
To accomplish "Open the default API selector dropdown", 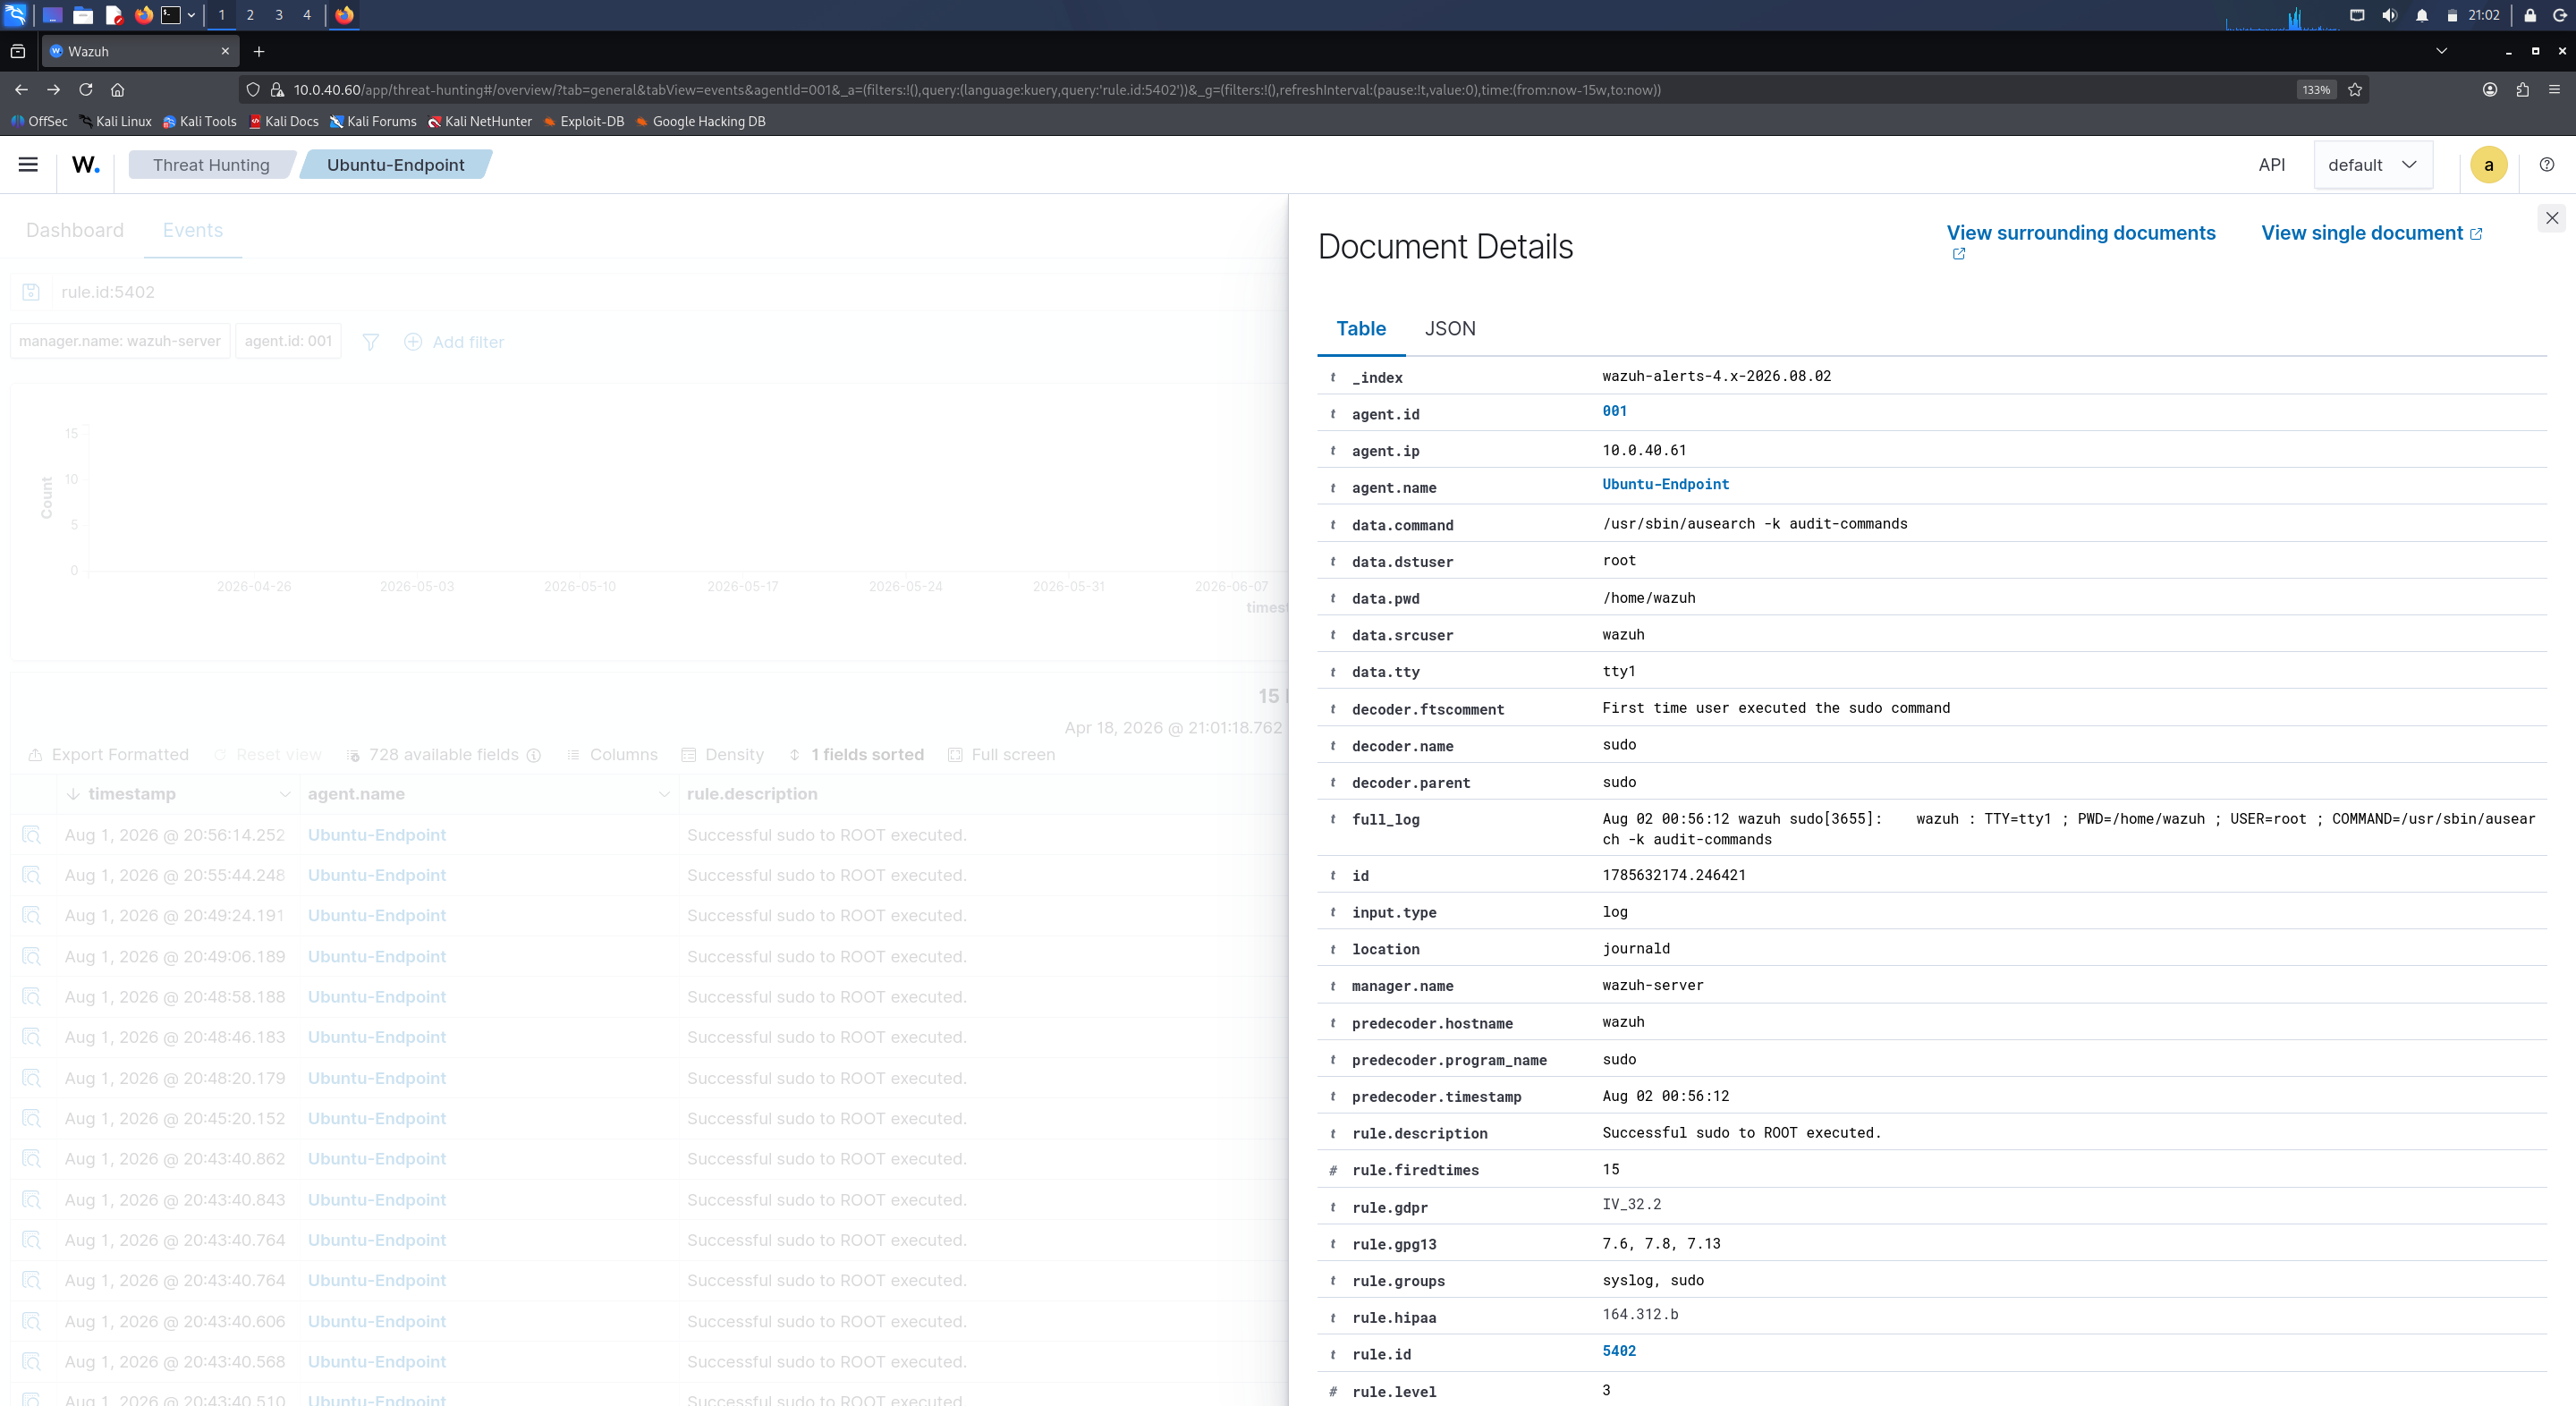I will 2372,165.
